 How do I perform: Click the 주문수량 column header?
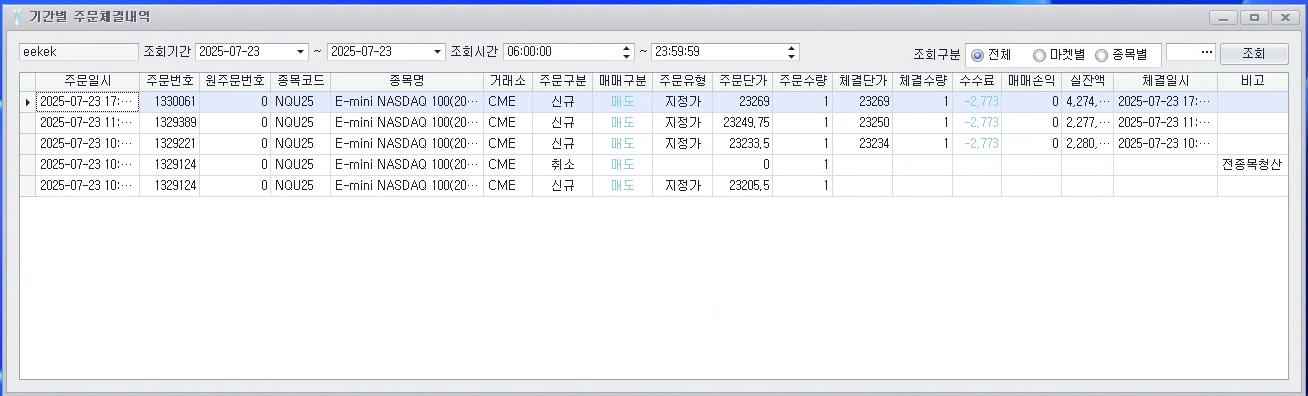(802, 81)
